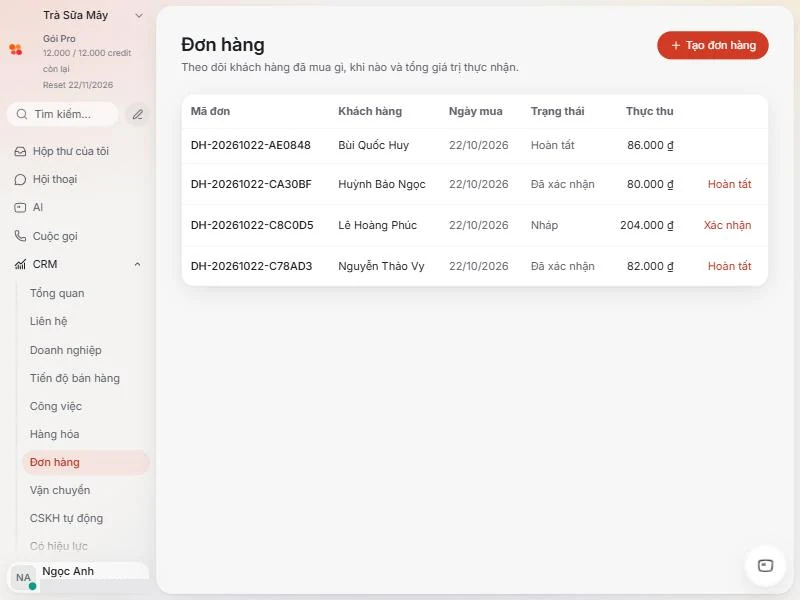
Task: Open CSKH tự động page
Action: (66, 518)
